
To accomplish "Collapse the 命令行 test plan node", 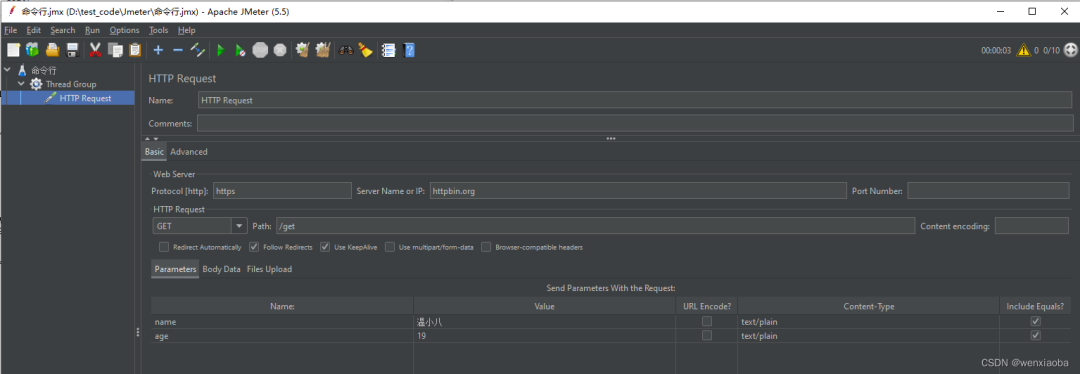I will tap(7, 70).
